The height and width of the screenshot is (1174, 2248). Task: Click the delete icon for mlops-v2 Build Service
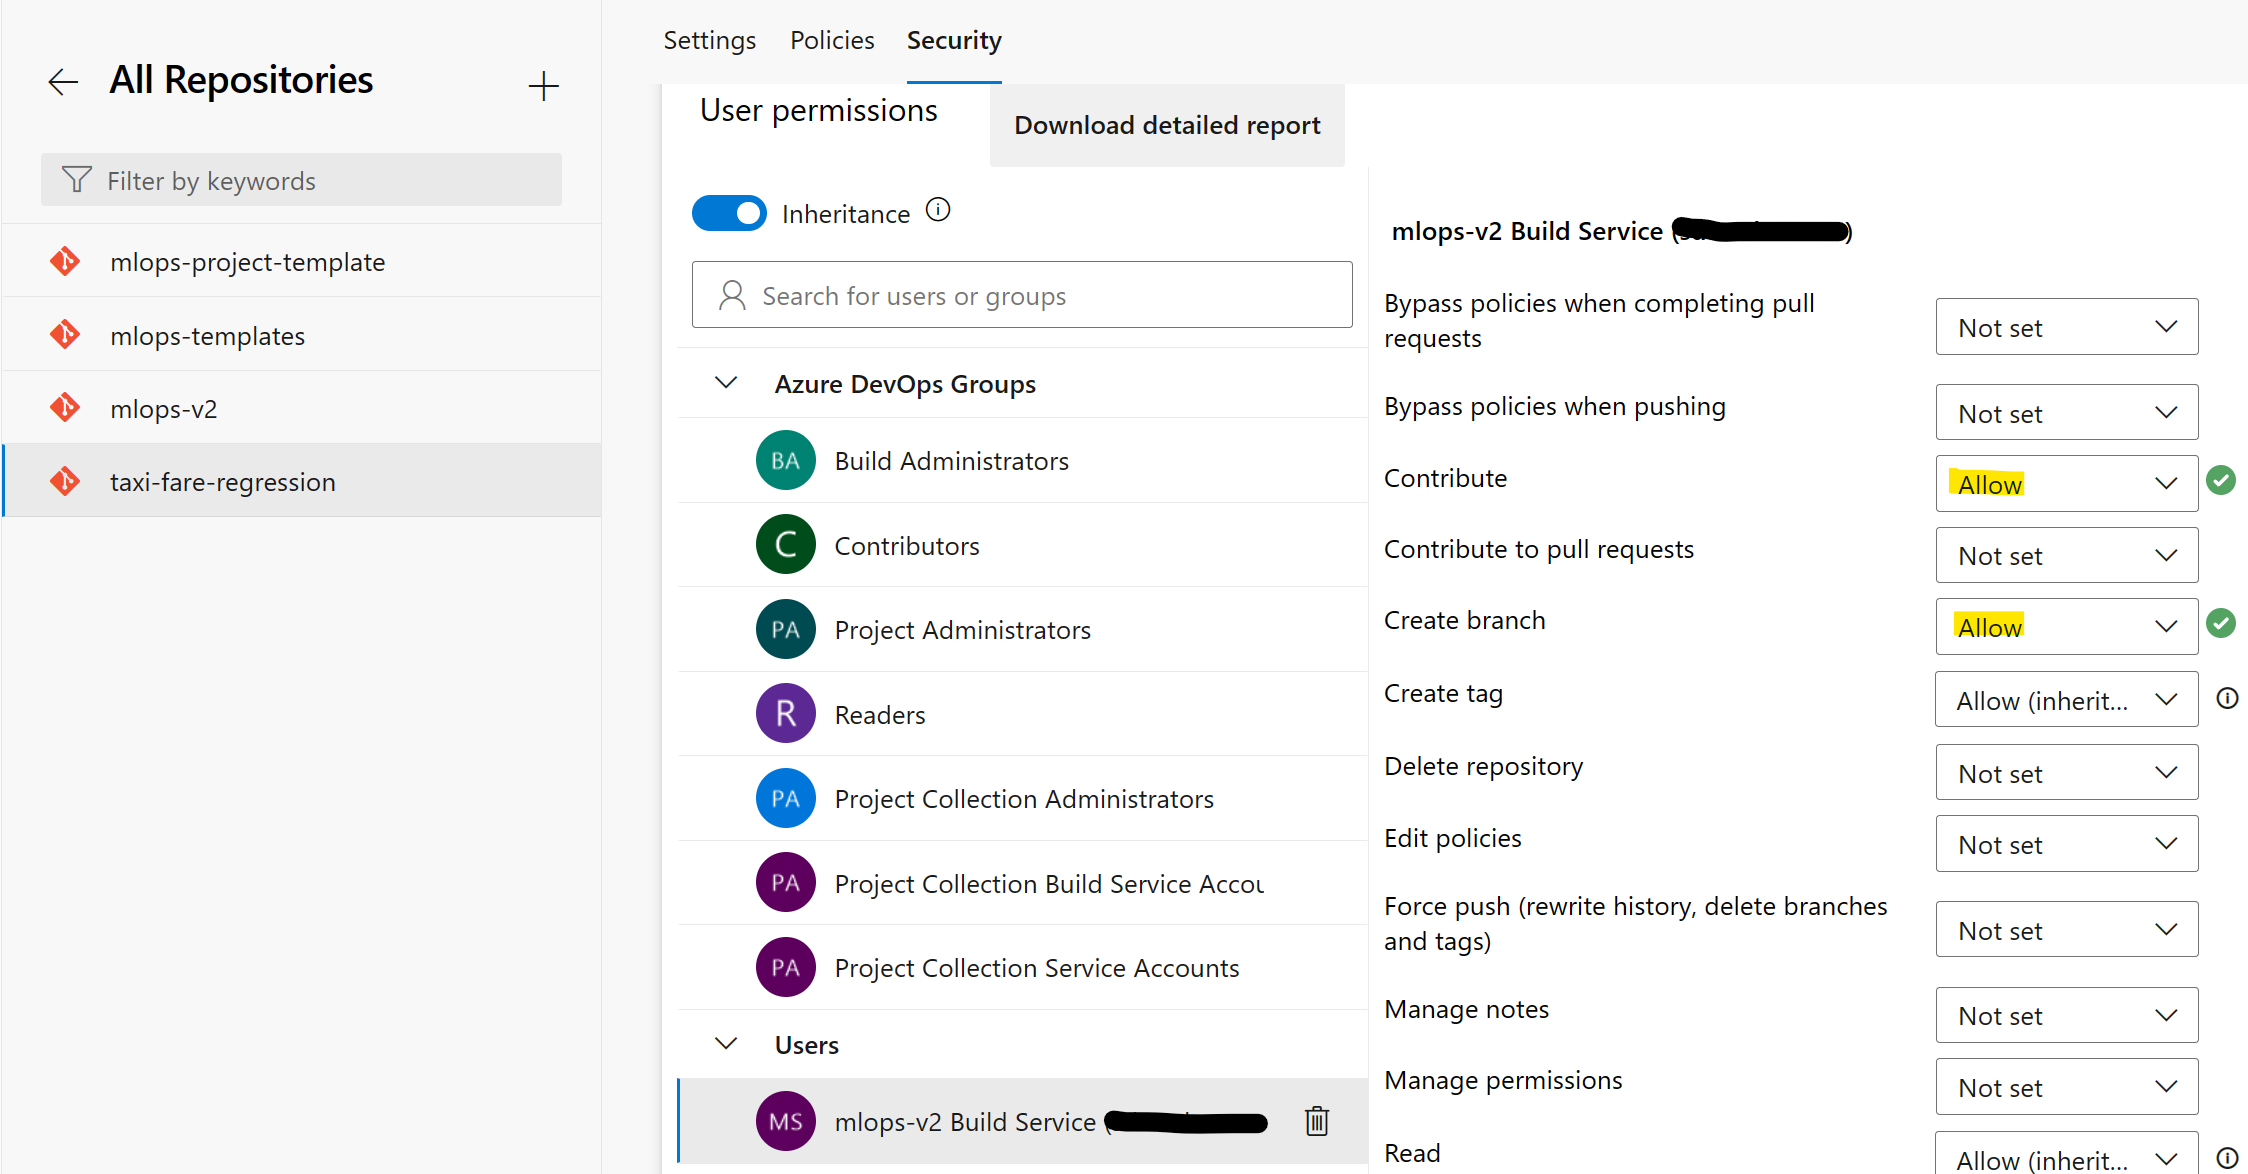(x=1316, y=1121)
